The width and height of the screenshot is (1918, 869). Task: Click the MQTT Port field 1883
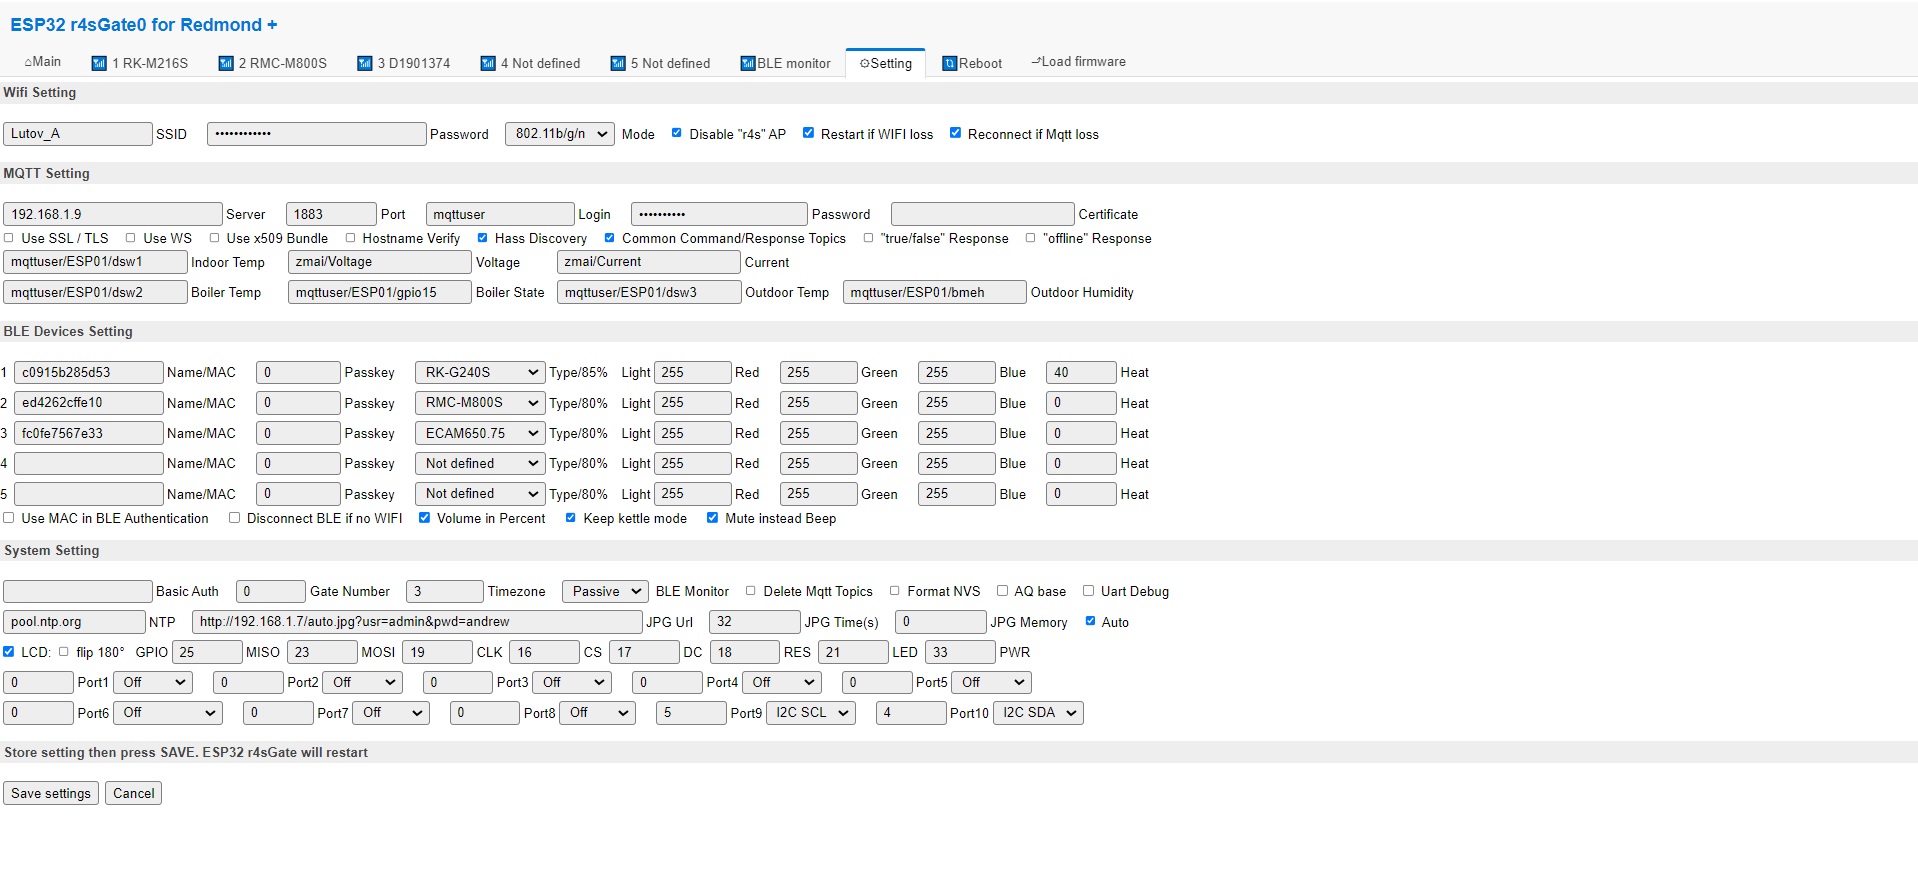coord(331,214)
